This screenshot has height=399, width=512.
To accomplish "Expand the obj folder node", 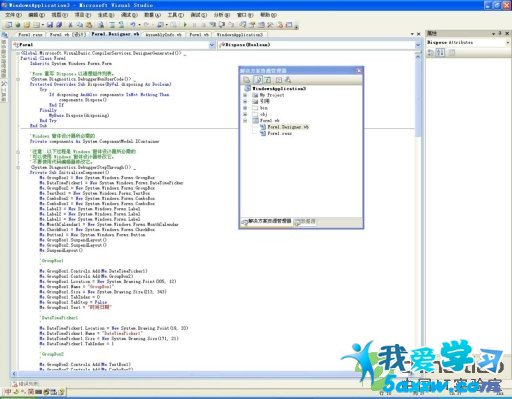I will (x=245, y=114).
